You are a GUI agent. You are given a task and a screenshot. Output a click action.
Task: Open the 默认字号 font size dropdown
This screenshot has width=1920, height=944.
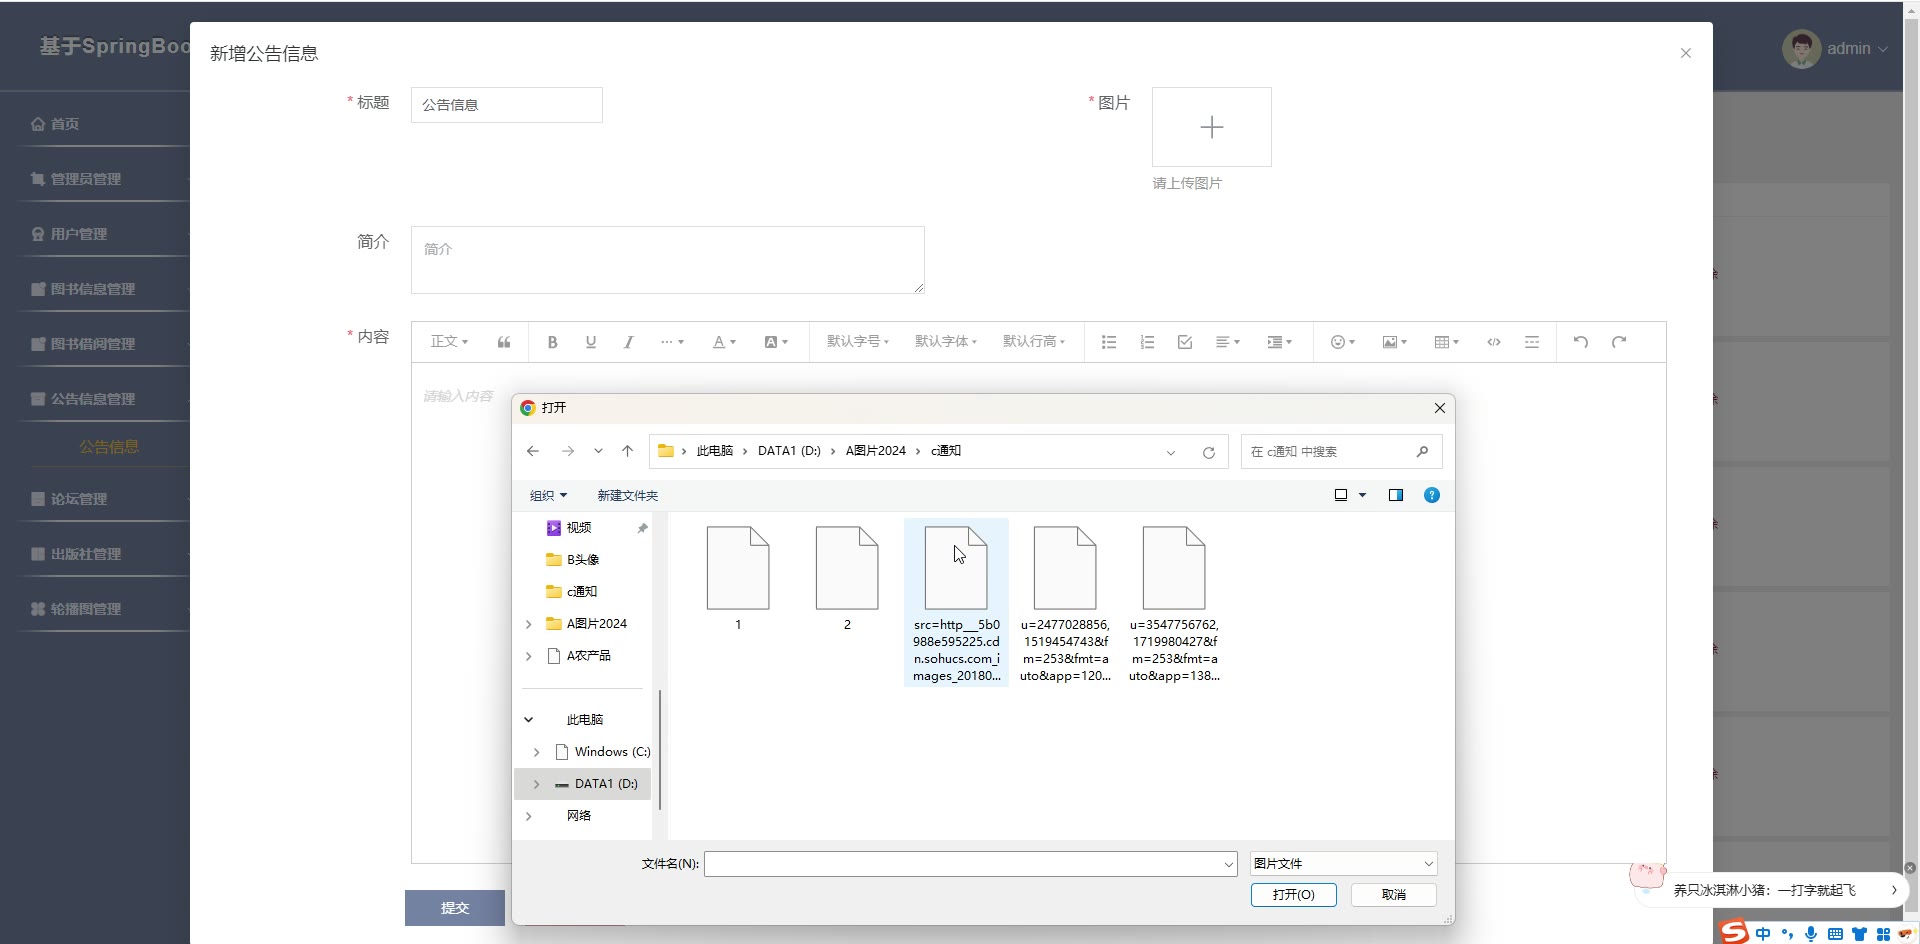pyautogui.click(x=857, y=342)
